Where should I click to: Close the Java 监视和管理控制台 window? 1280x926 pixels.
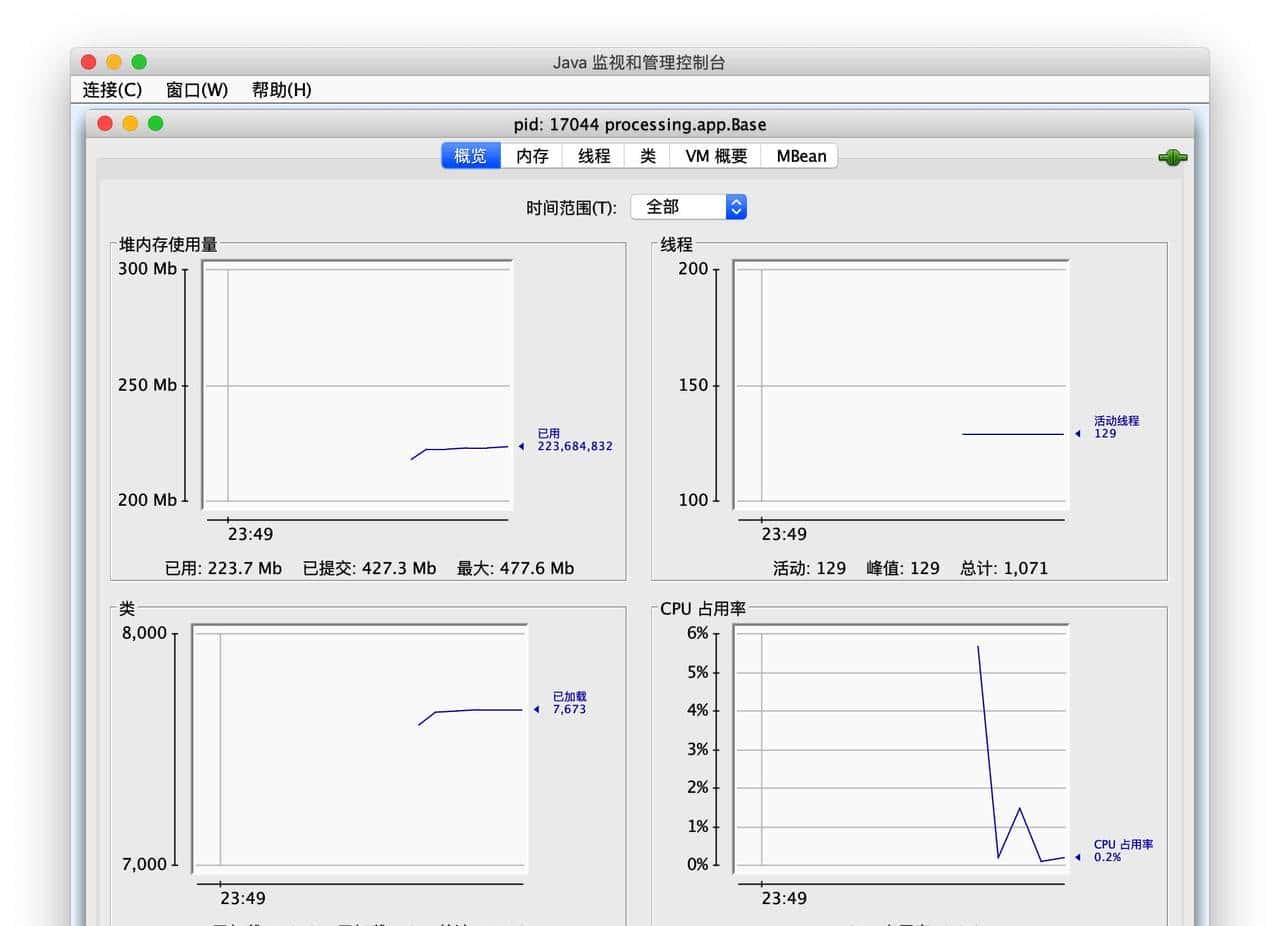pyautogui.click(x=88, y=62)
